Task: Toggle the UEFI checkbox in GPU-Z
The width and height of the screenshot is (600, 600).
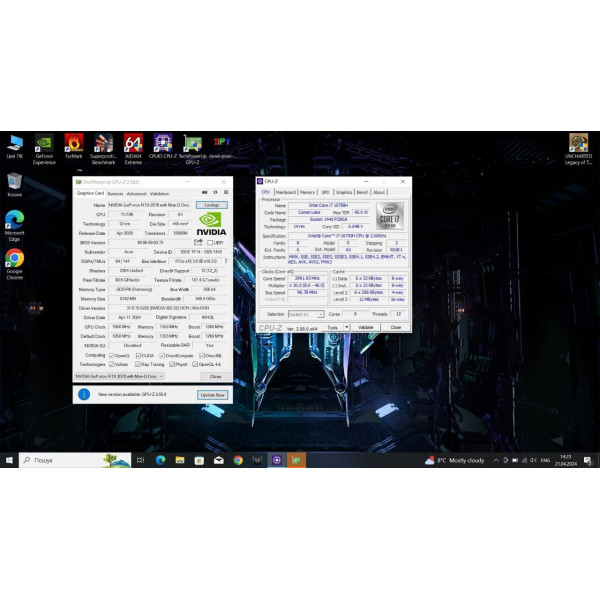Action: click(x=210, y=243)
